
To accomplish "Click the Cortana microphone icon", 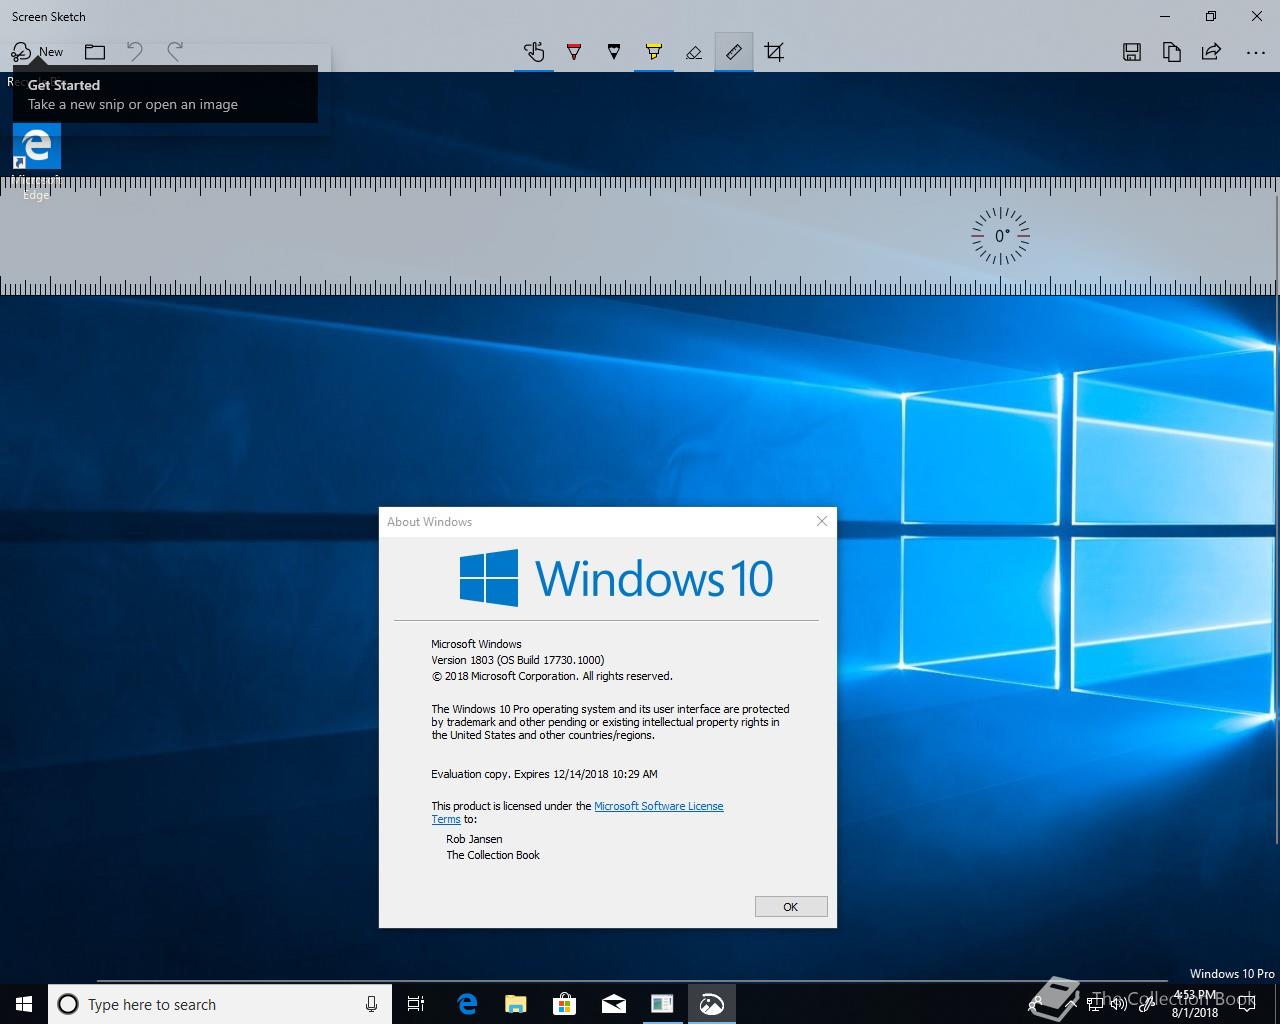I will click(x=371, y=1004).
